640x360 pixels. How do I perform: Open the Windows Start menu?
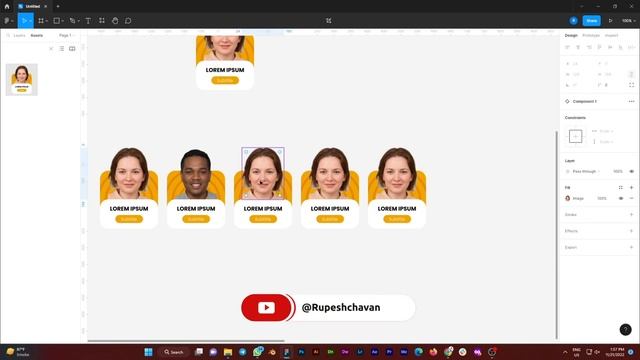(148, 352)
